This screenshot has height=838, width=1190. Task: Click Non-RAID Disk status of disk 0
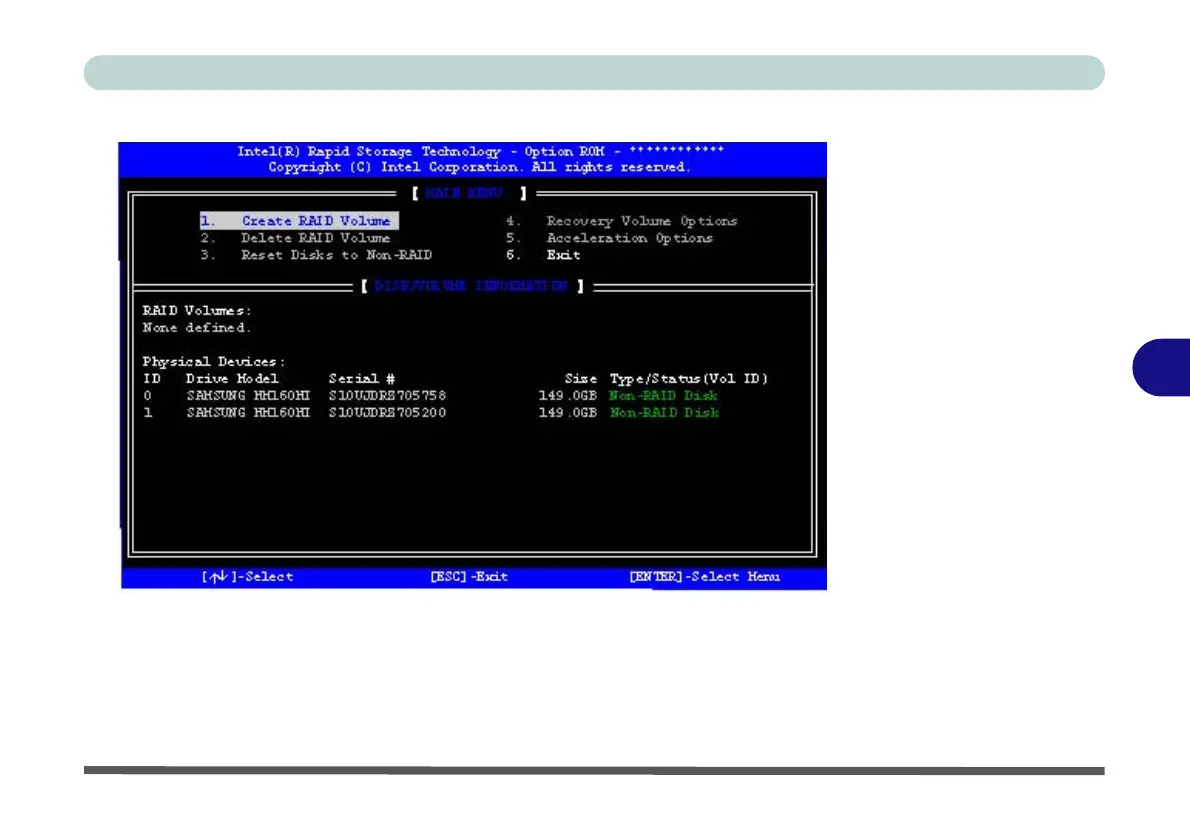[x=663, y=395]
